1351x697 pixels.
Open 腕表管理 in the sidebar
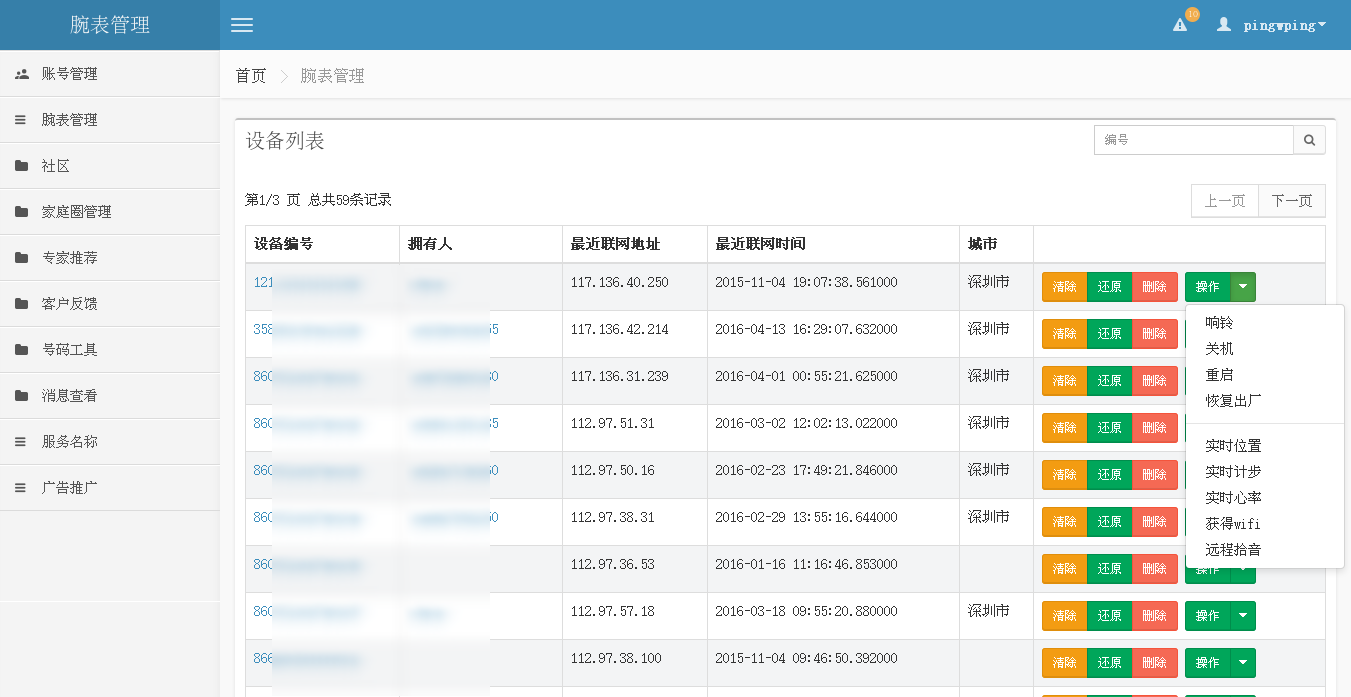(110, 120)
